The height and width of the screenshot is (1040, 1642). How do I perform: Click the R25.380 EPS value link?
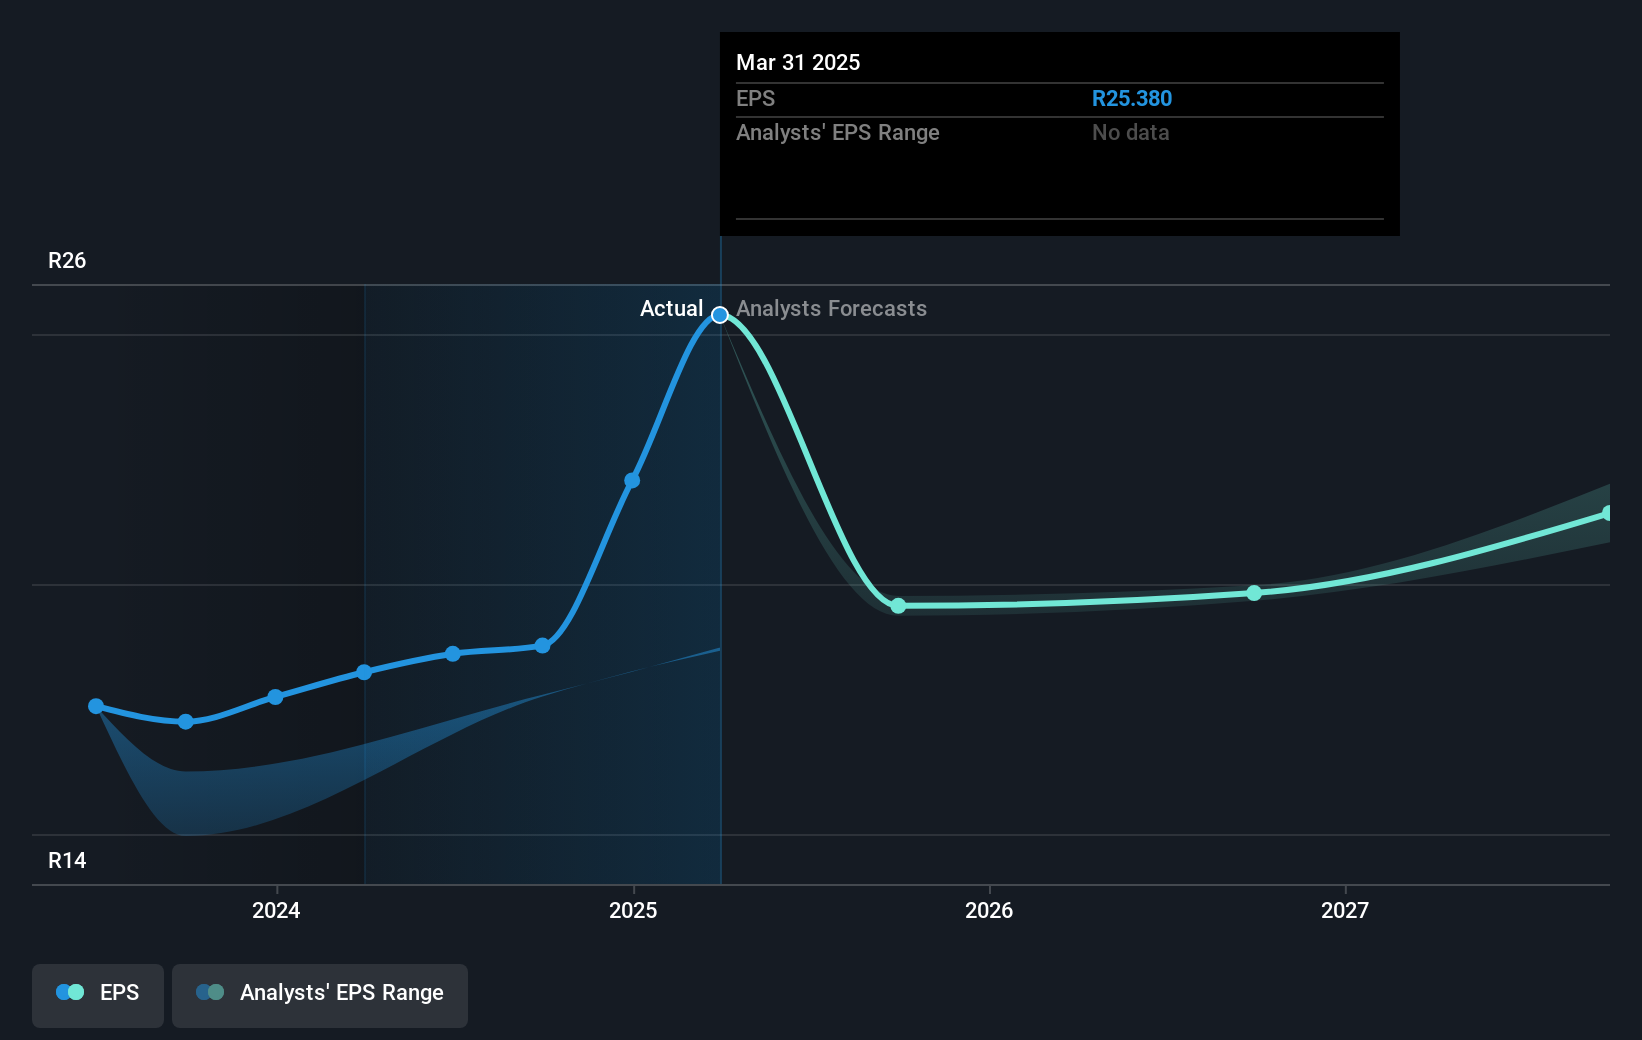click(x=1132, y=98)
